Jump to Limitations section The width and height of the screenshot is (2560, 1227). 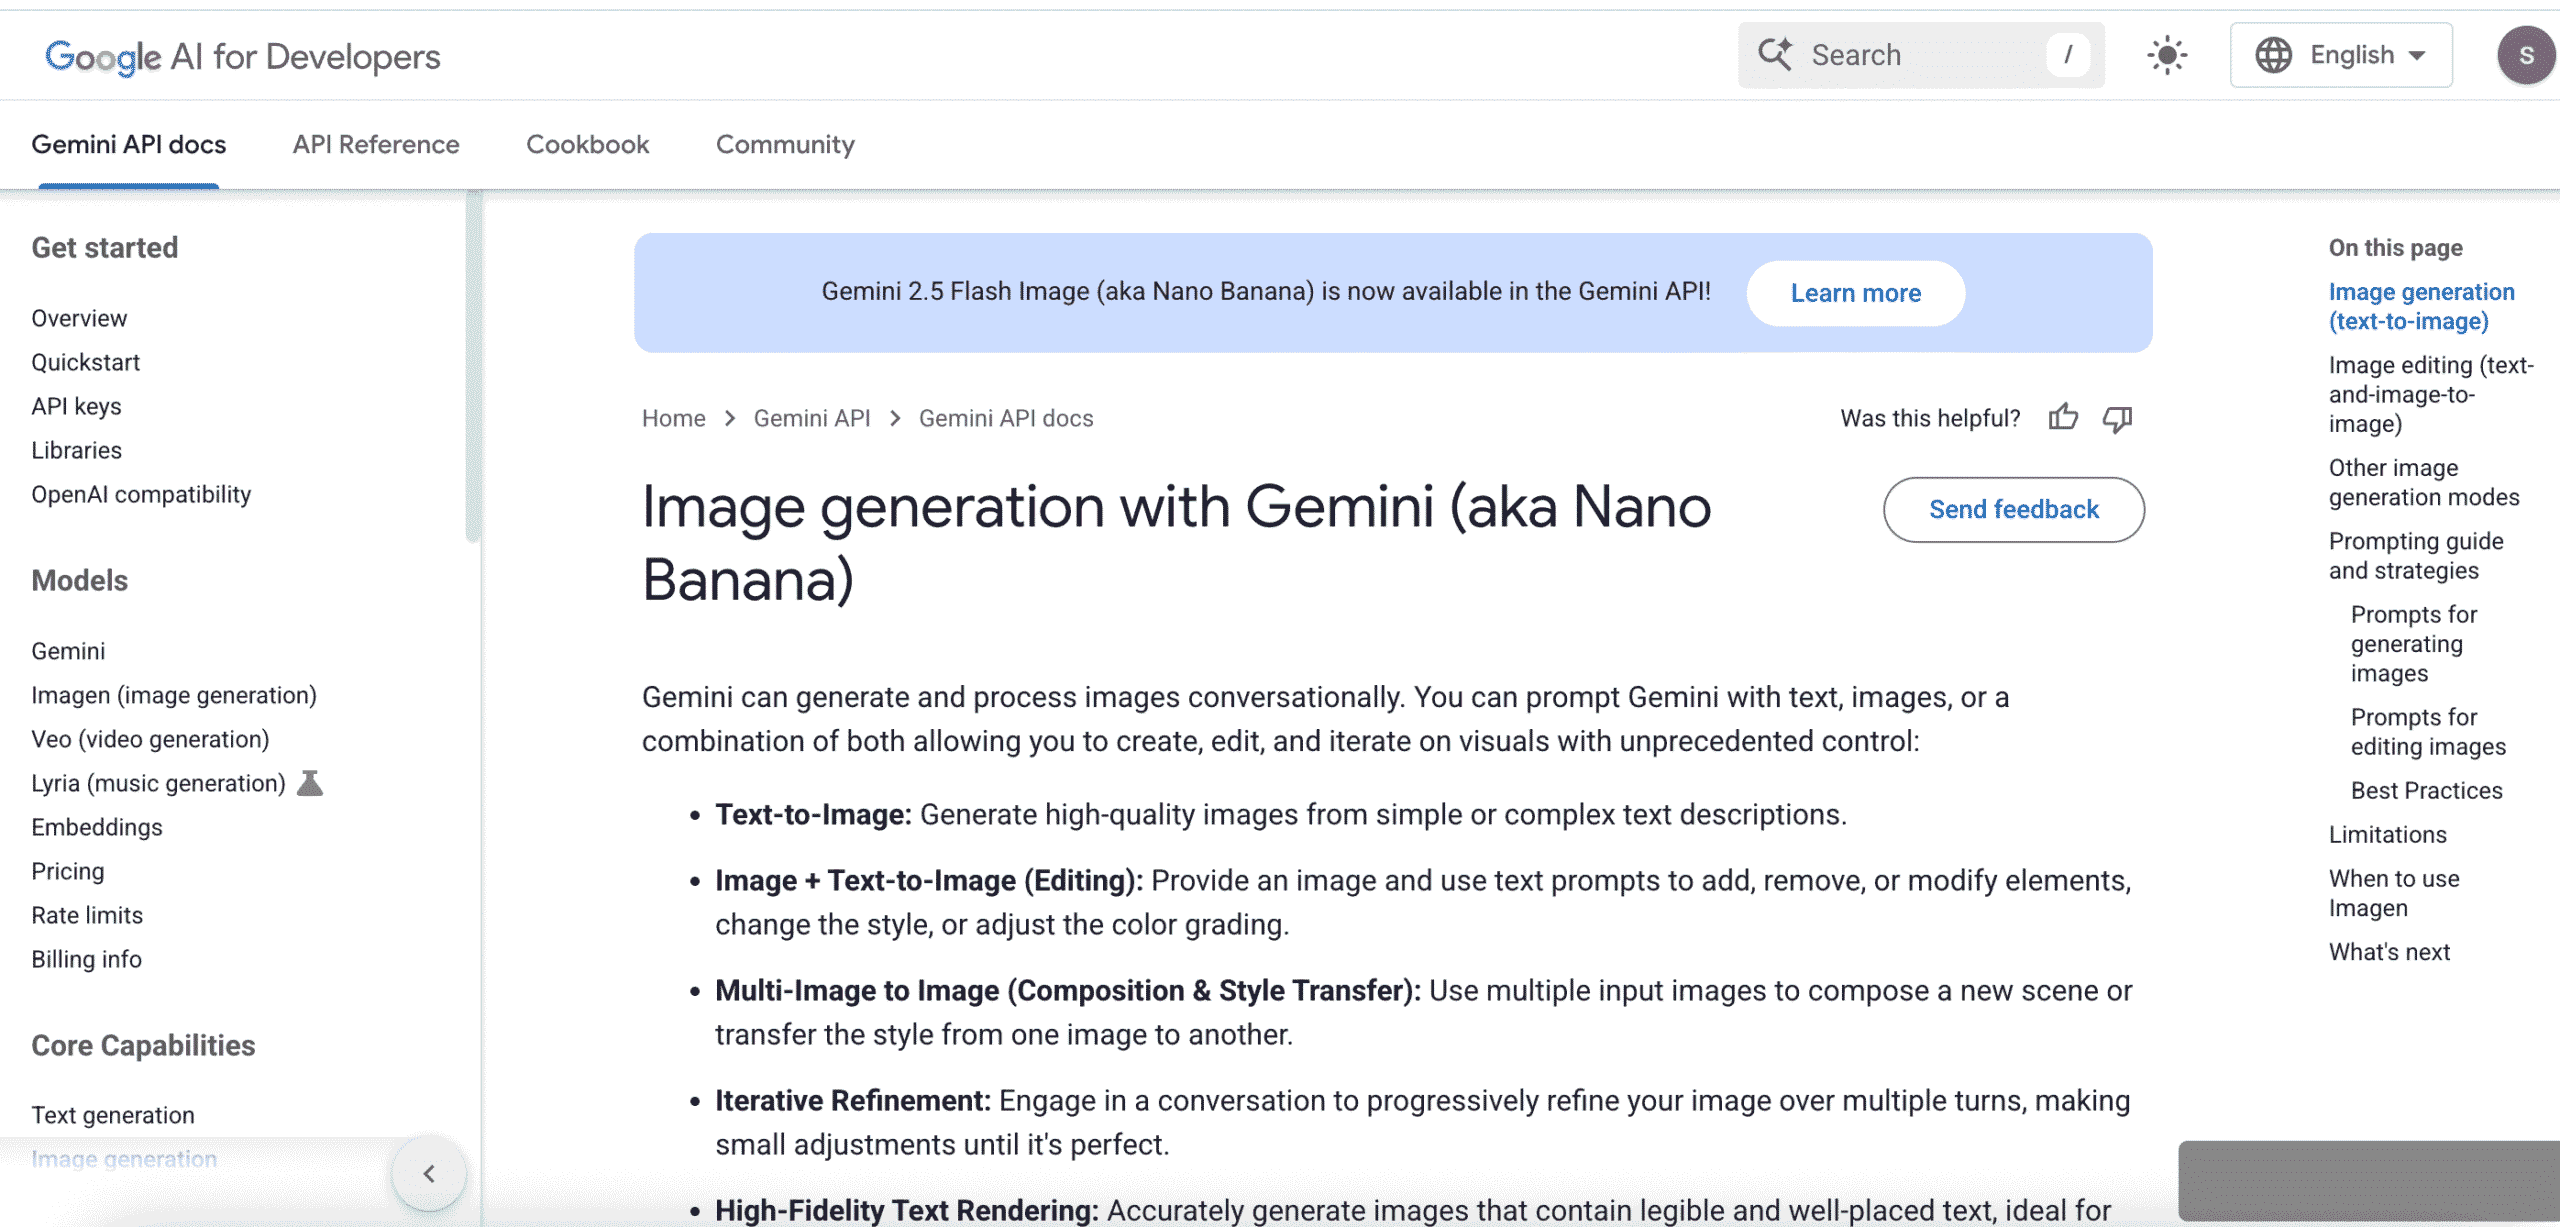tap(2387, 834)
